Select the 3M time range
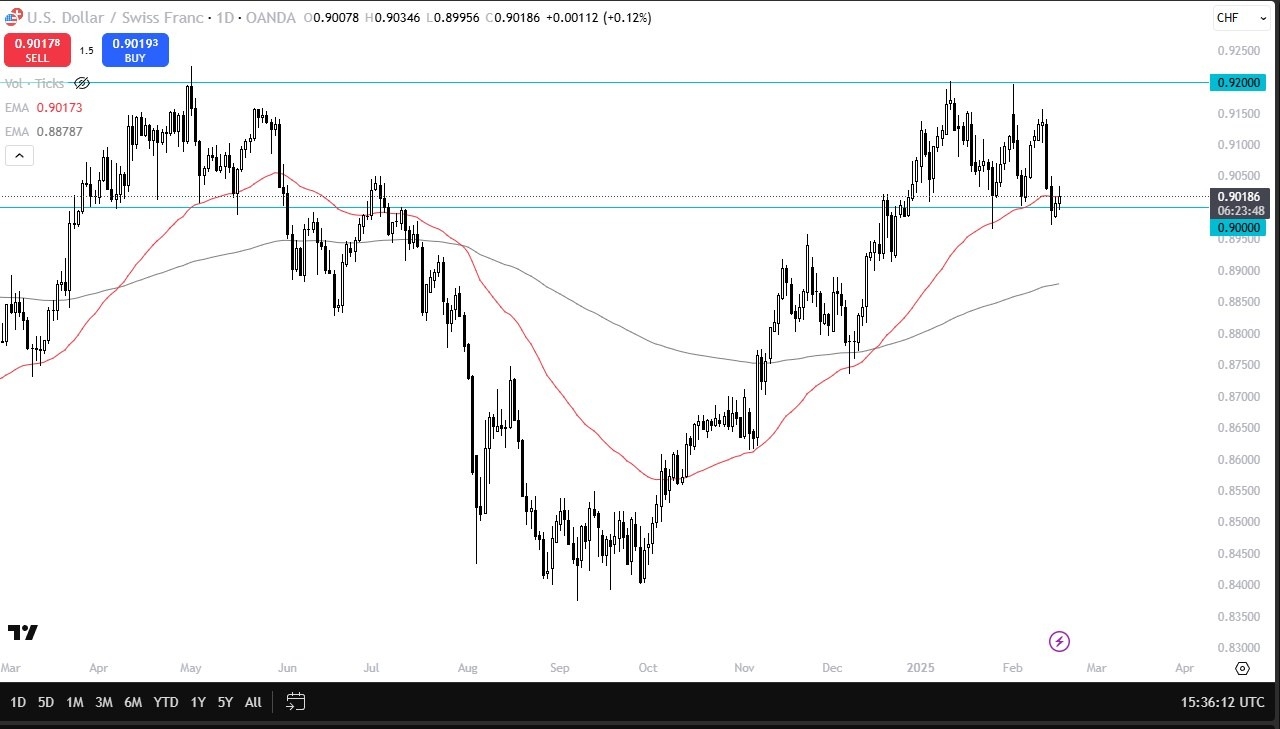 coord(104,702)
